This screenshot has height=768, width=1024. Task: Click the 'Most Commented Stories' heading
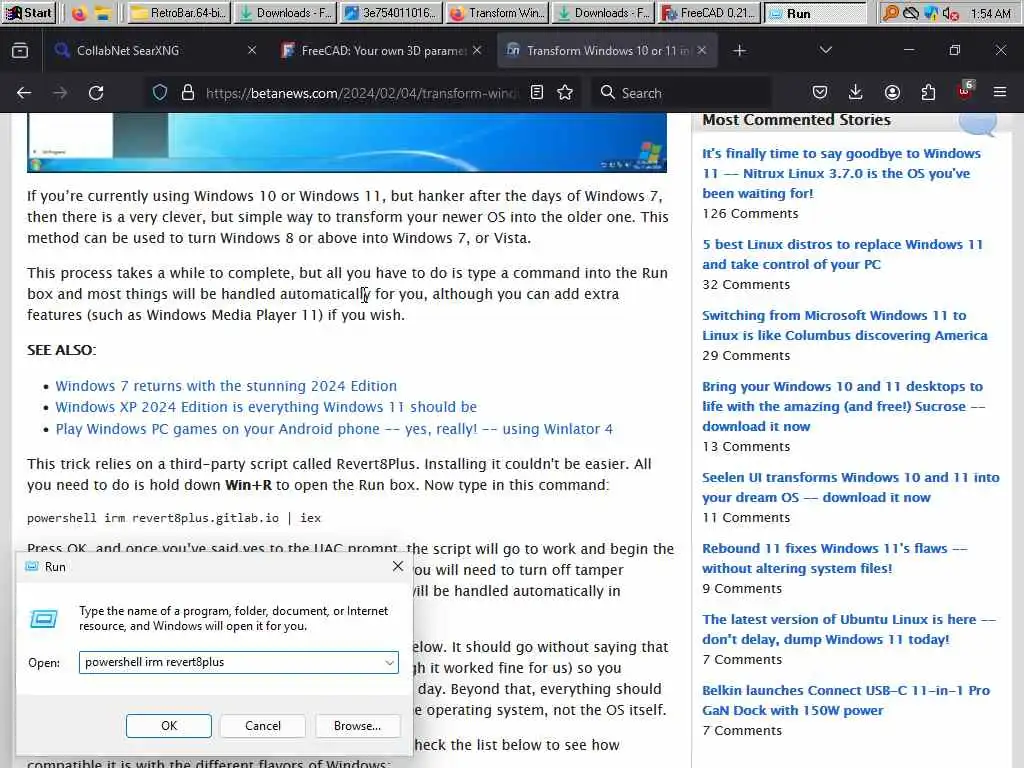click(x=796, y=120)
